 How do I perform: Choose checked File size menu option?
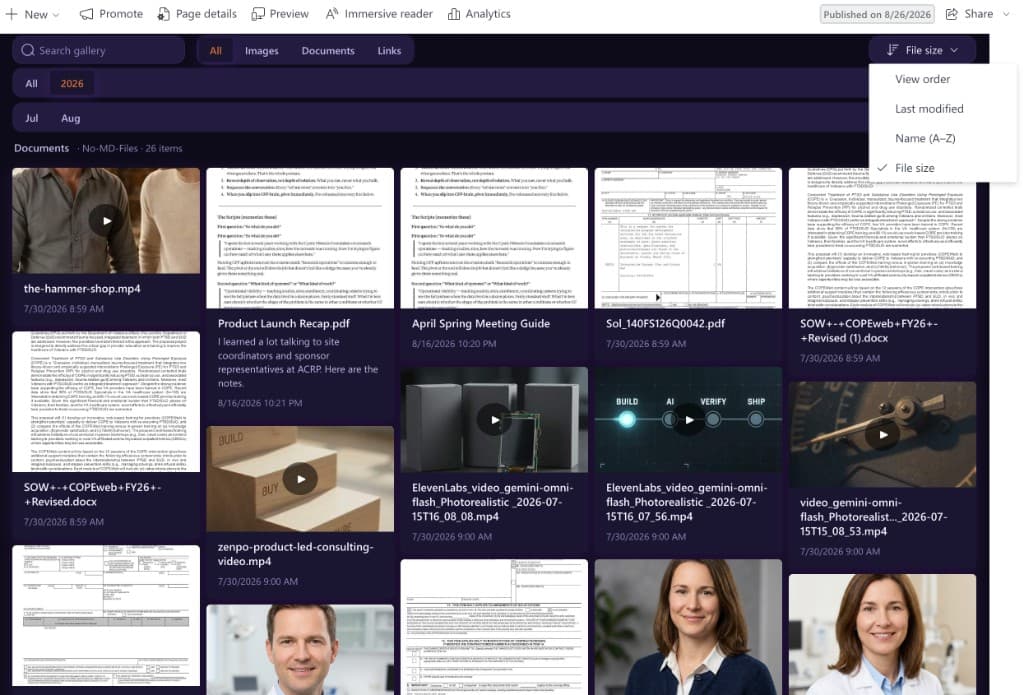(942, 168)
